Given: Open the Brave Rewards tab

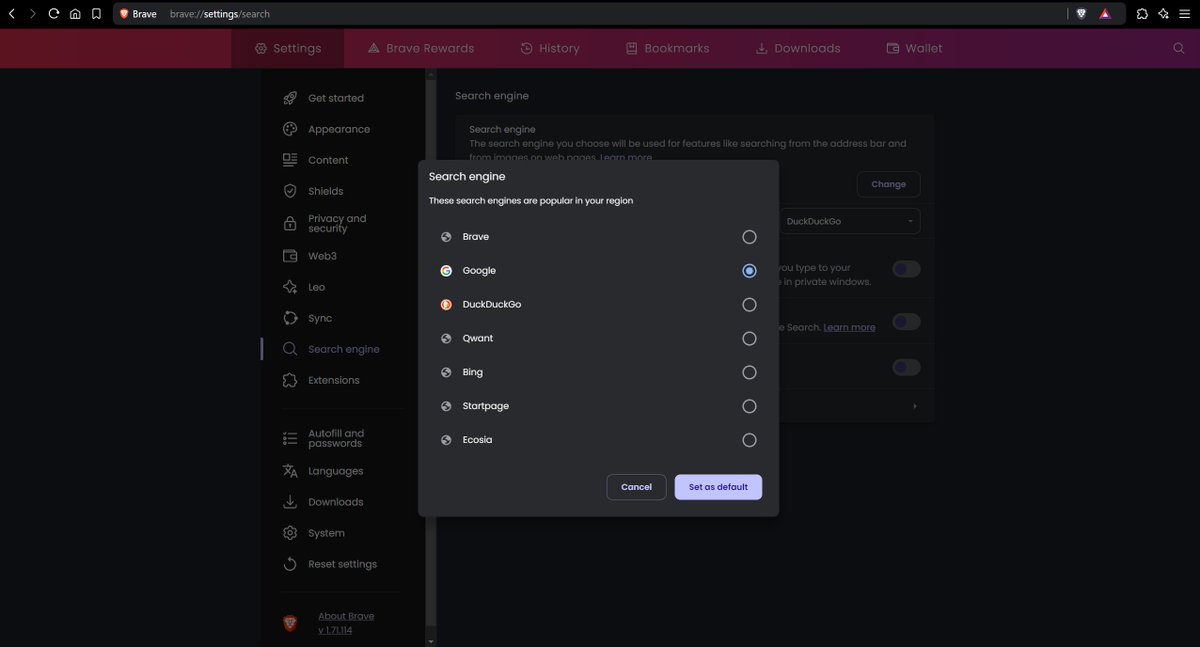Looking at the screenshot, I should point(420,48).
